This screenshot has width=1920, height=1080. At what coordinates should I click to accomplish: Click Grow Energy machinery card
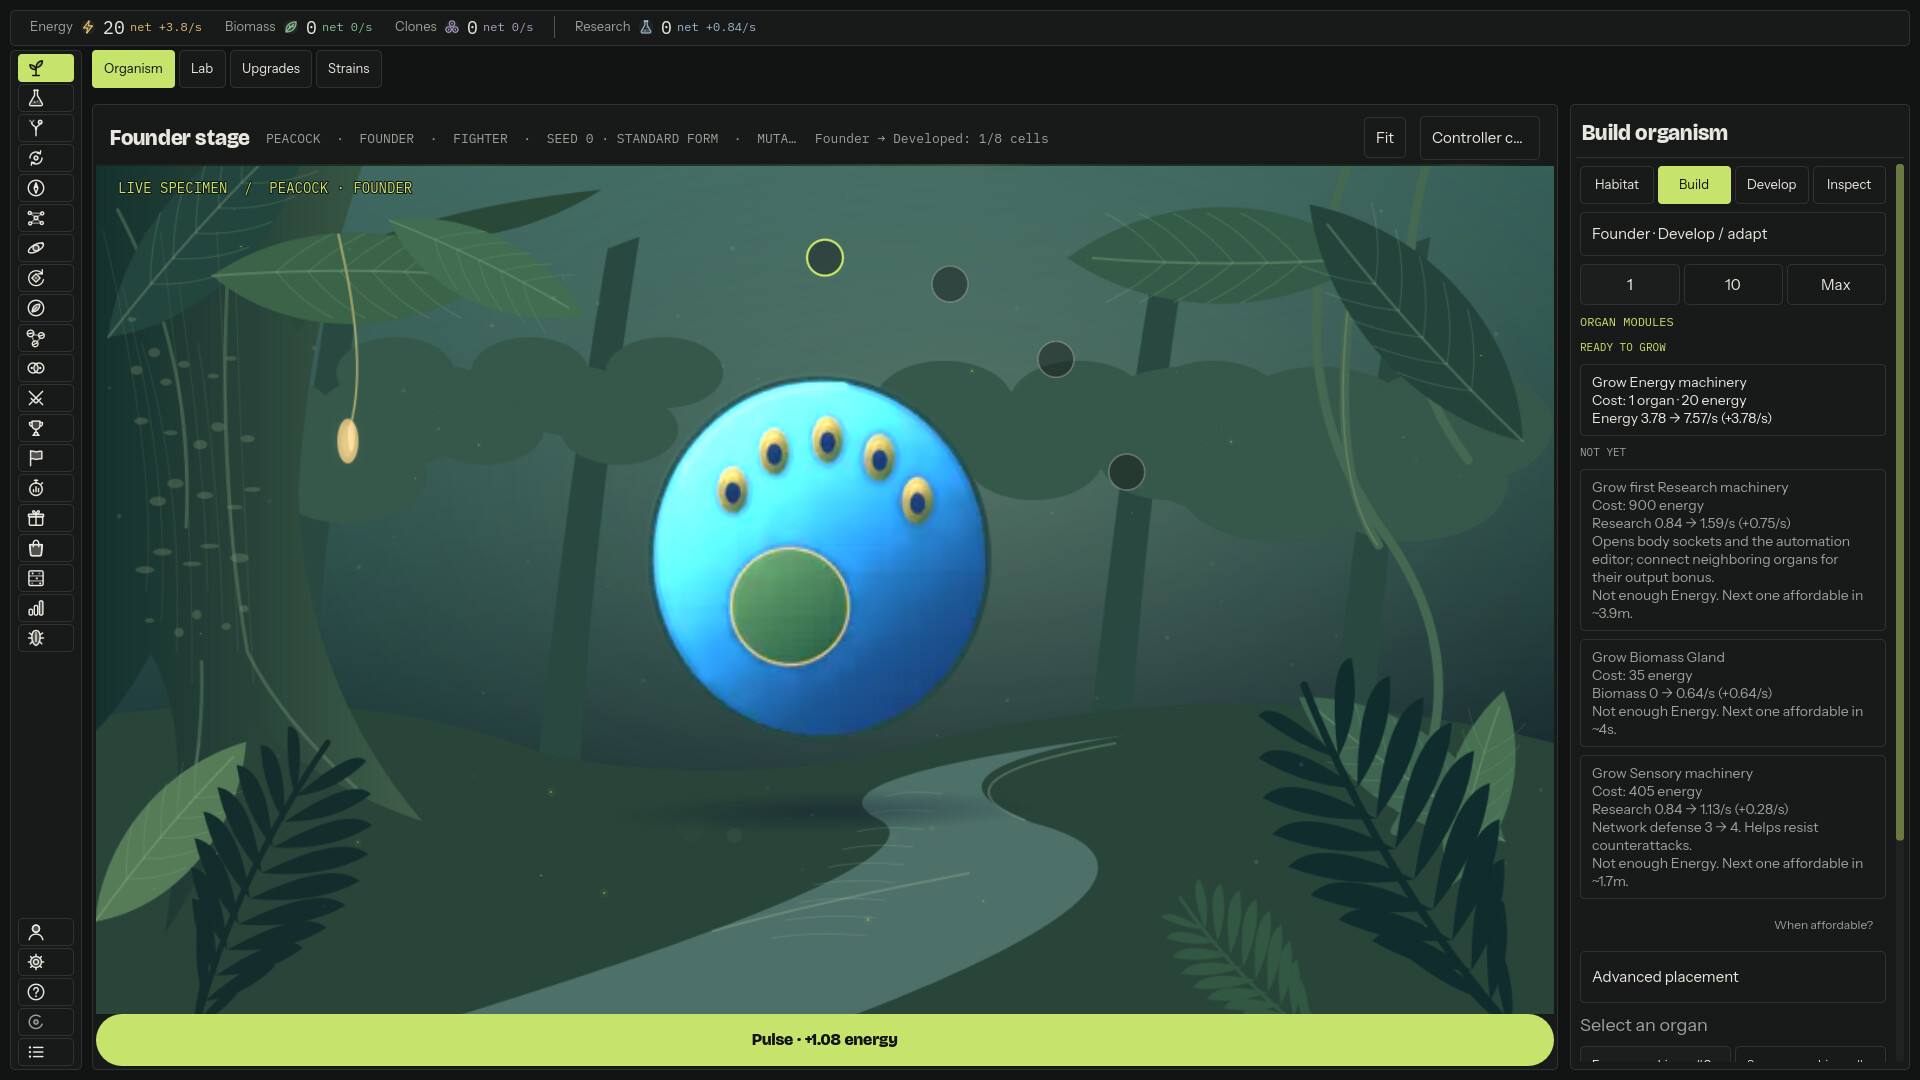1733,400
